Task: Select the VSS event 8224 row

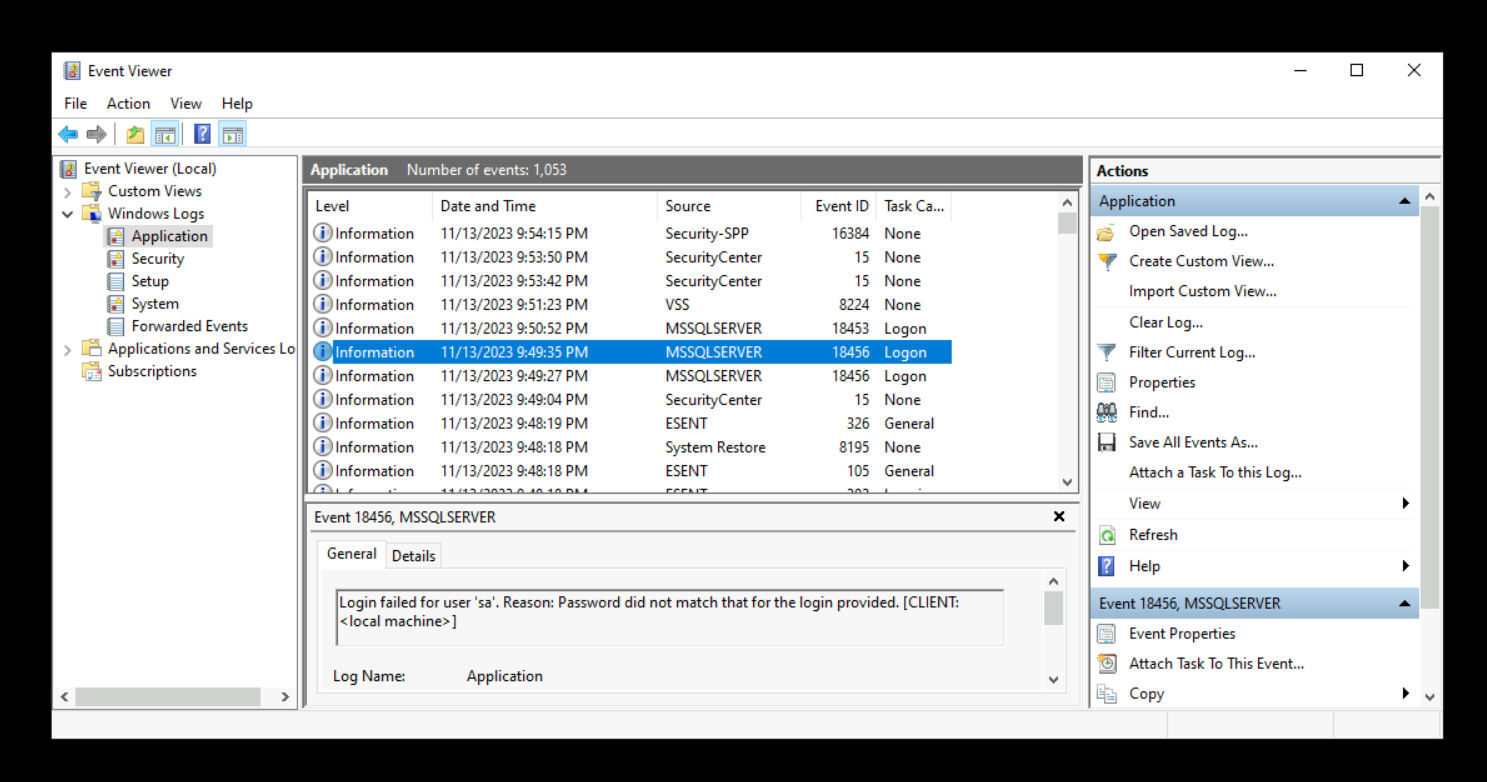Action: 630,305
